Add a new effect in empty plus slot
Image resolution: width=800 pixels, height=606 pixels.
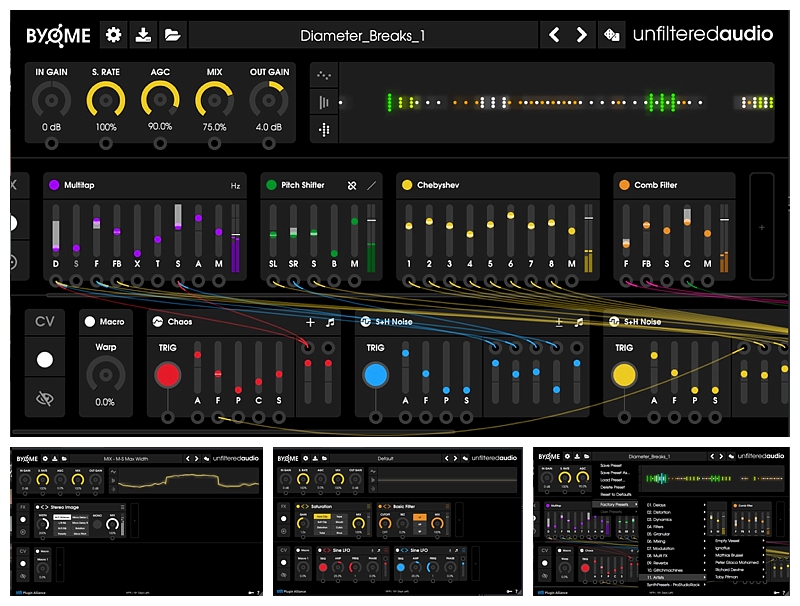[761, 228]
